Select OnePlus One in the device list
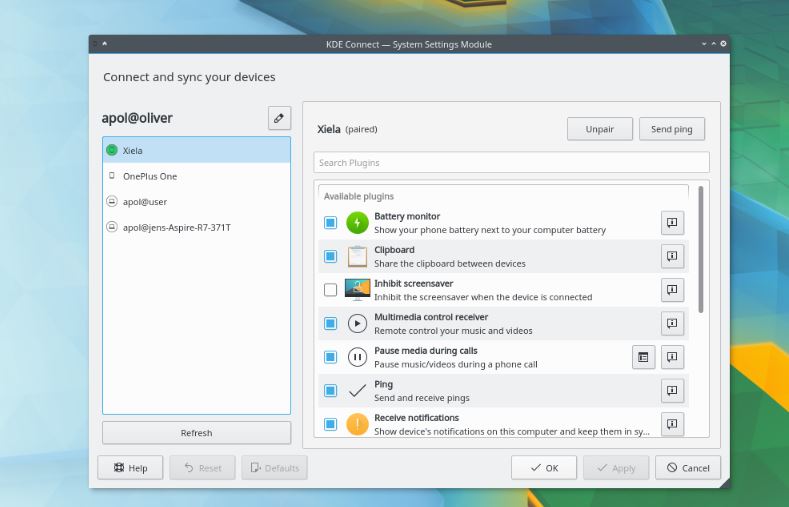Image resolution: width=789 pixels, height=507 pixels. pyautogui.click(x=196, y=176)
